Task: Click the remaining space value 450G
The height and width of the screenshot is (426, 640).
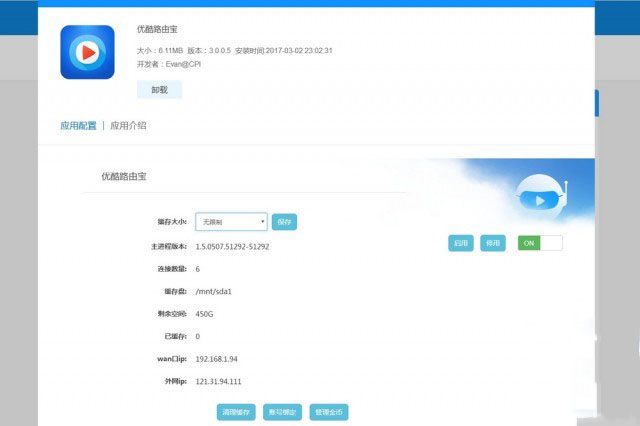Action: [x=204, y=314]
